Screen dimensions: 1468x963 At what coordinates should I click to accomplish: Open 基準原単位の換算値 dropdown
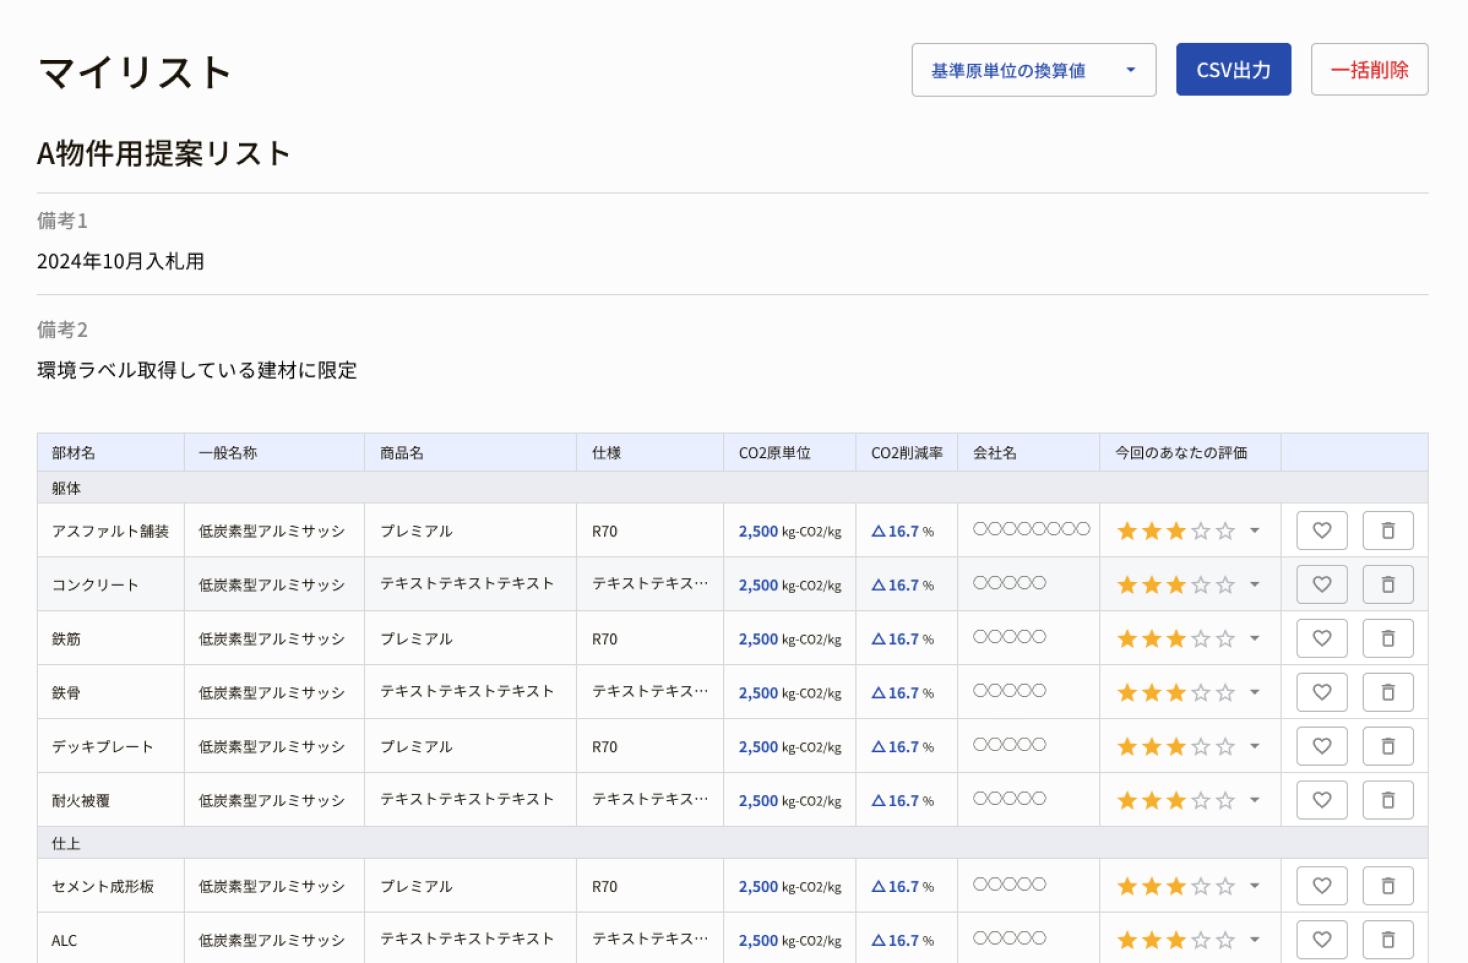(1034, 70)
